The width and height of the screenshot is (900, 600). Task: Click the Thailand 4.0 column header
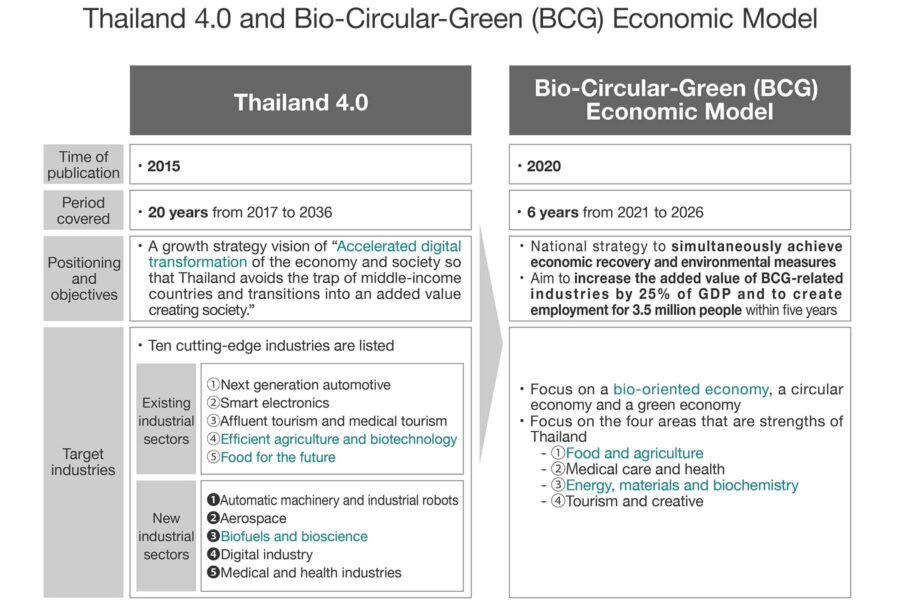pyautogui.click(x=300, y=102)
